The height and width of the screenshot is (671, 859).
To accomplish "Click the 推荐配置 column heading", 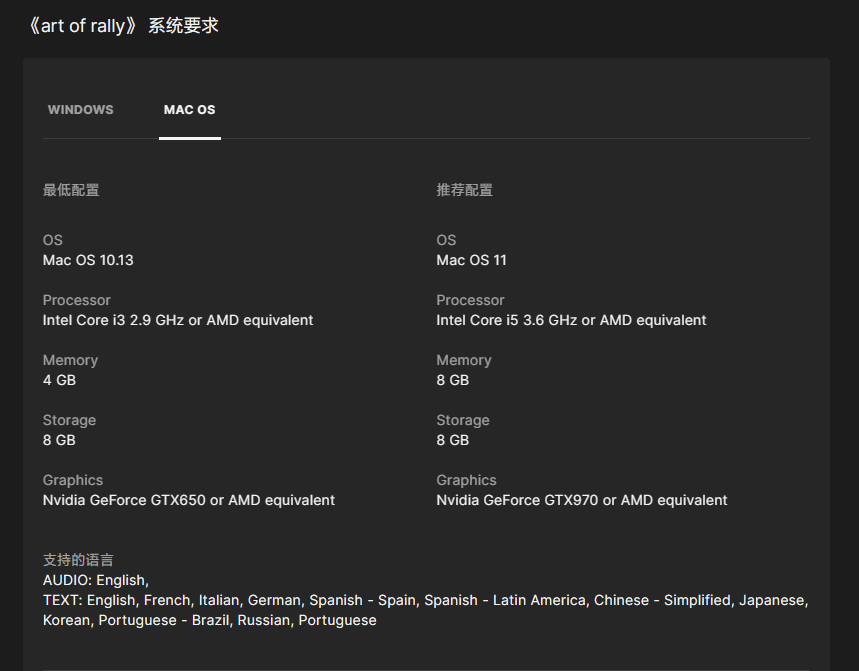I will 465,190.
